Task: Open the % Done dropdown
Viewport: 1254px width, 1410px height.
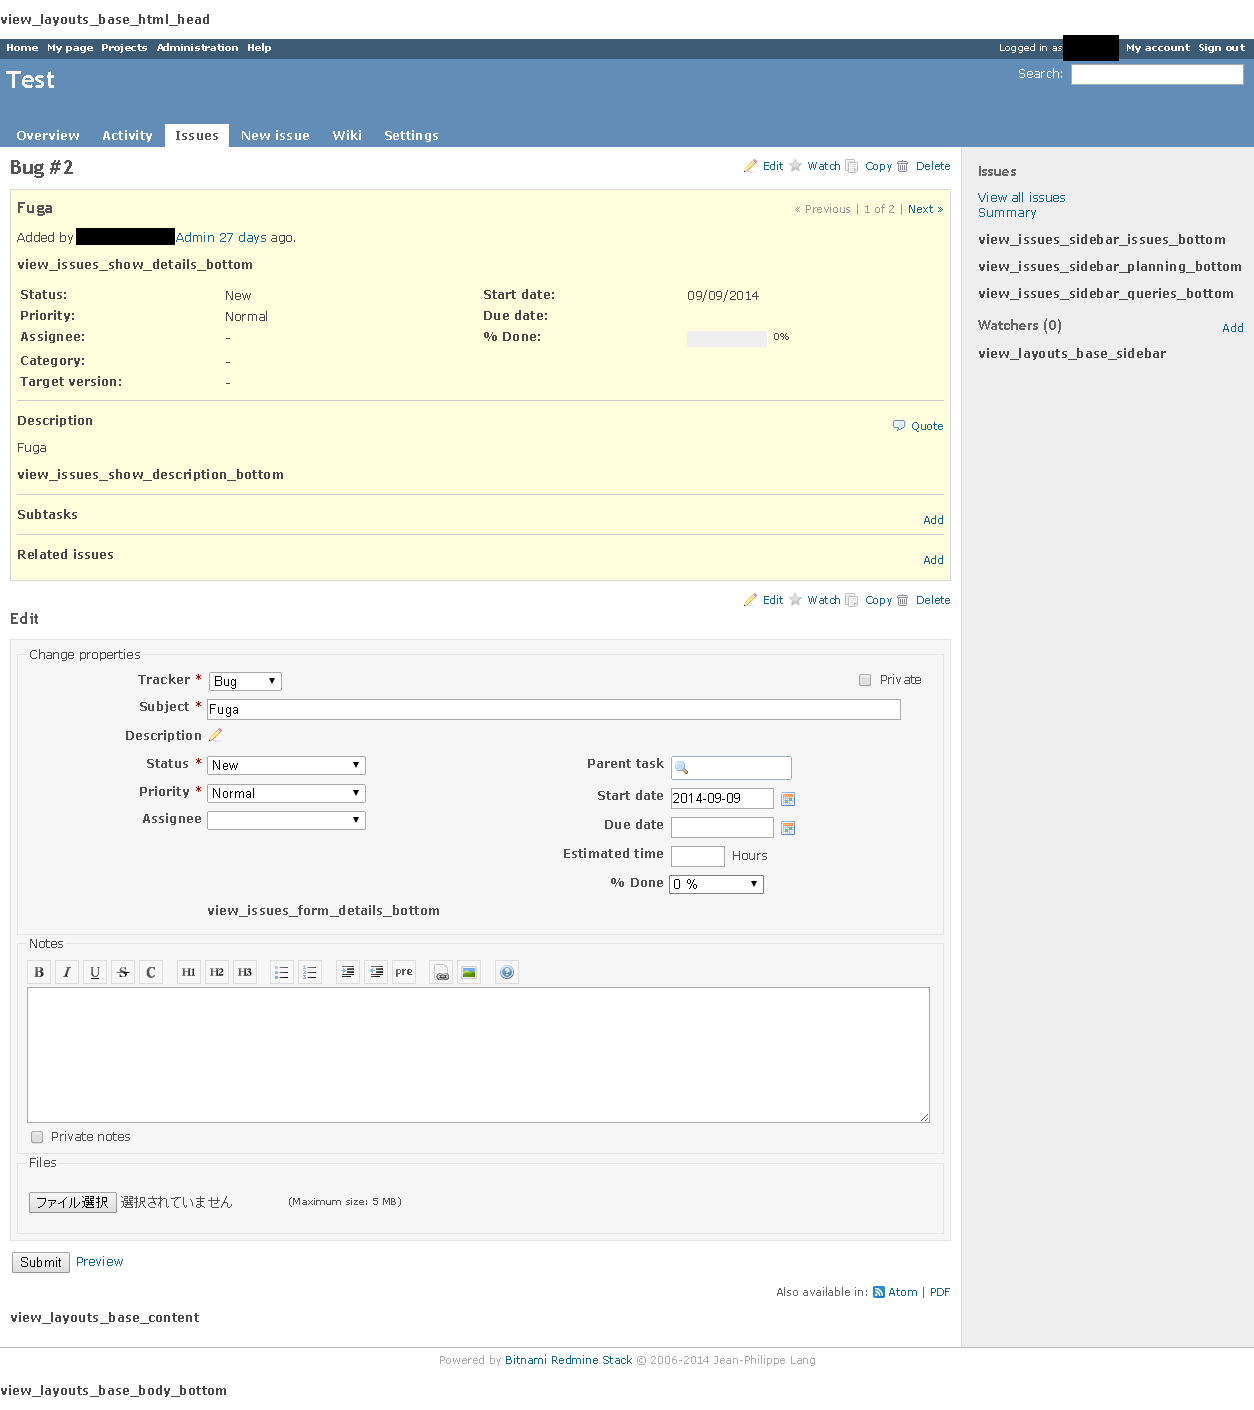Action: point(715,884)
